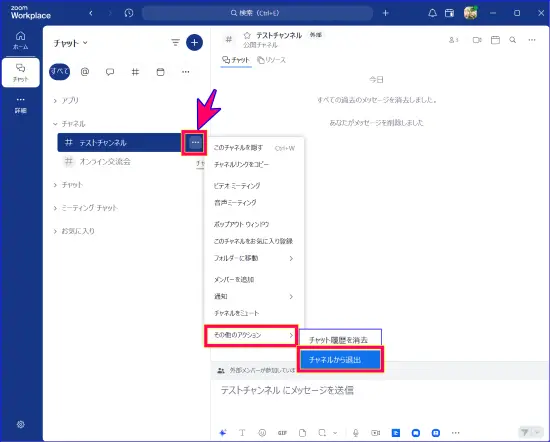Open more composer options ellipsis

tap(455, 433)
